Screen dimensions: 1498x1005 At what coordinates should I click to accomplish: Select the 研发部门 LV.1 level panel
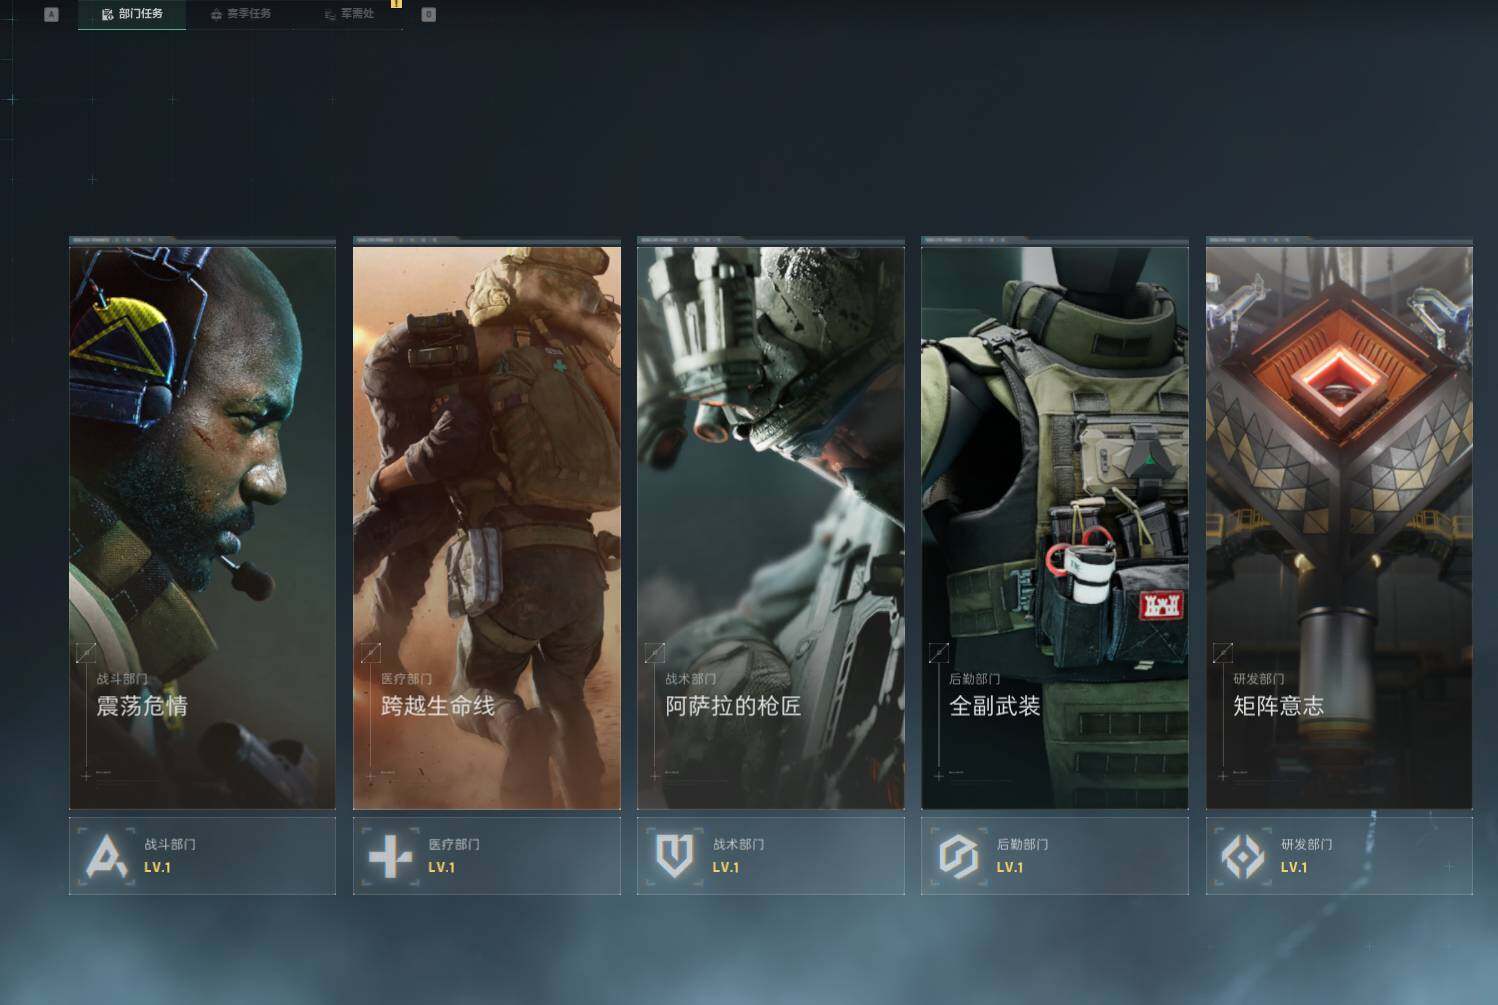click(x=1339, y=856)
